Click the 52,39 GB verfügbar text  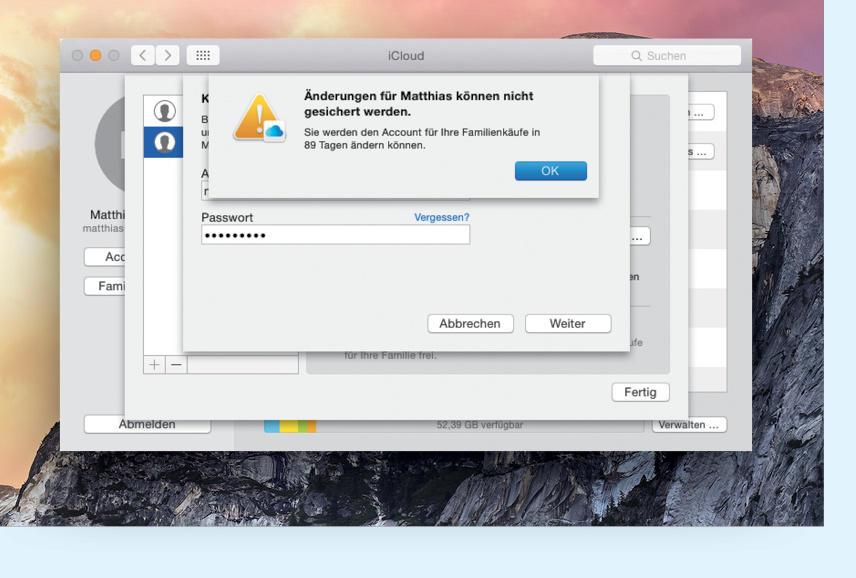pyautogui.click(x=480, y=425)
